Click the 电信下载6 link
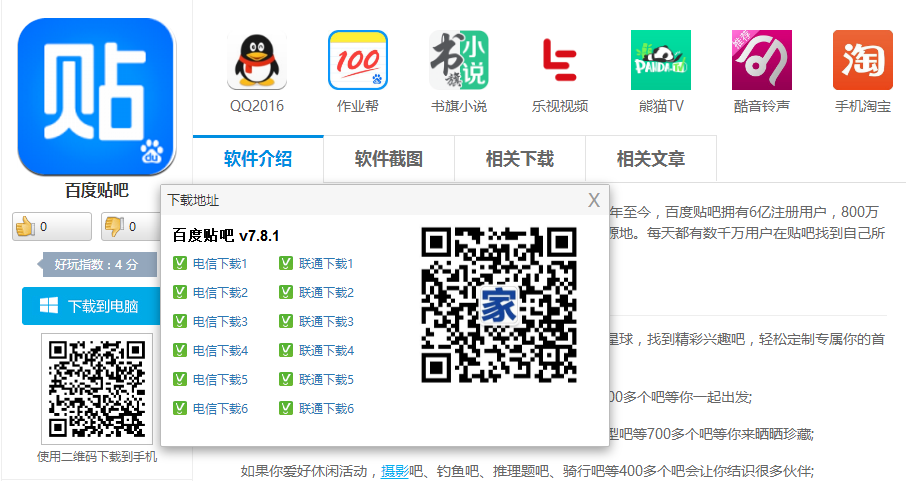The height and width of the screenshot is (481, 906). point(220,409)
